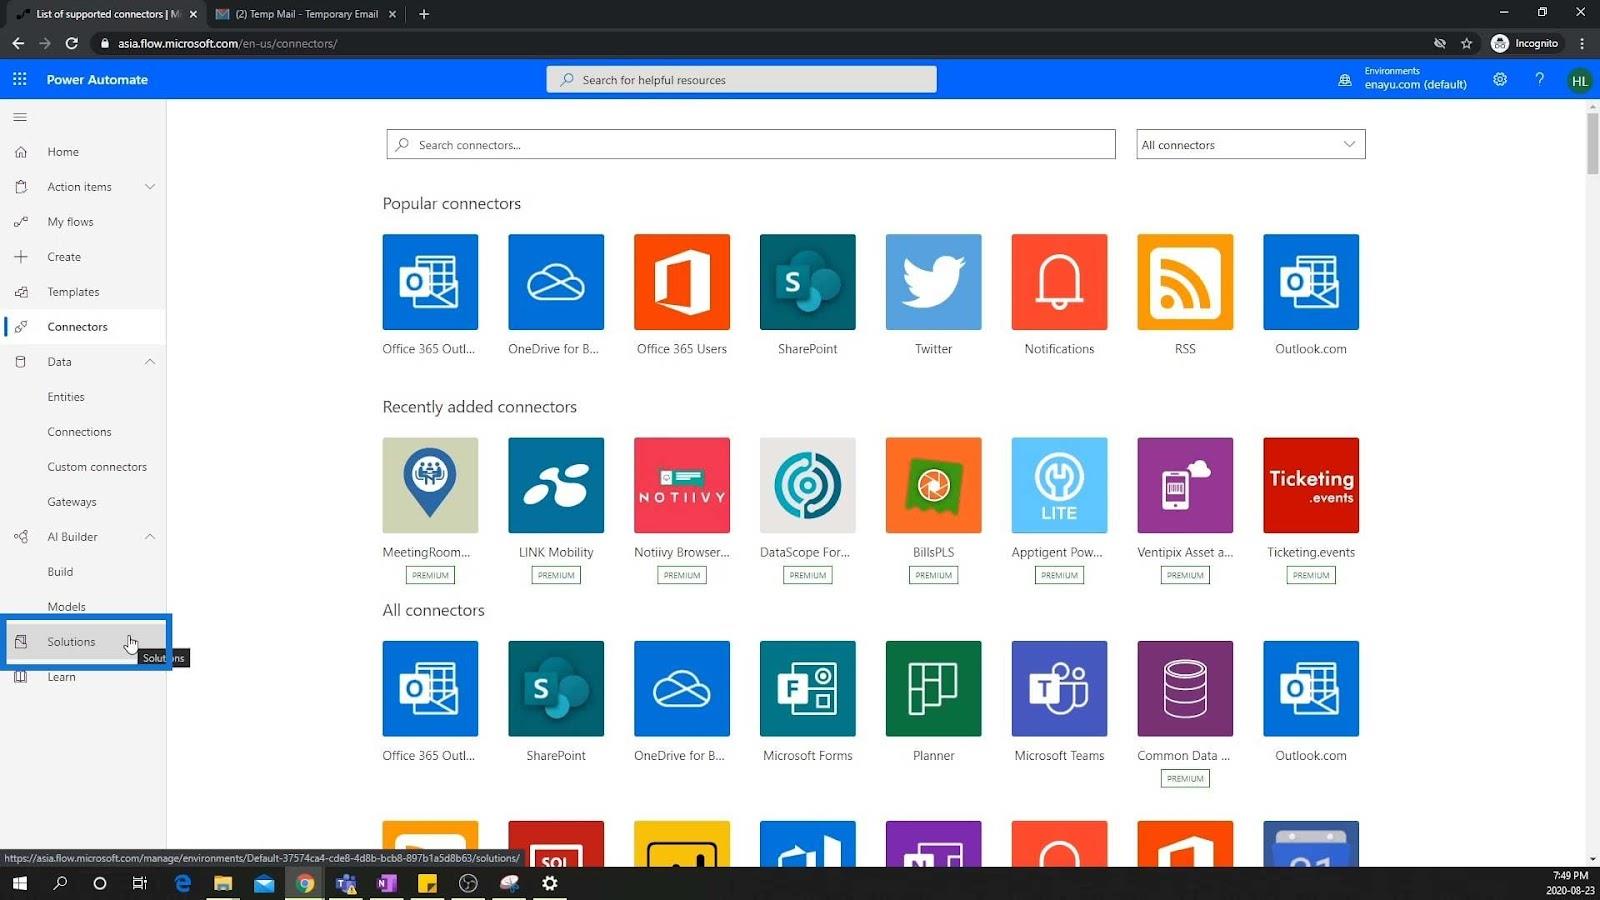Collapse the Data section chevron
1600x900 pixels.
(x=150, y=362)
